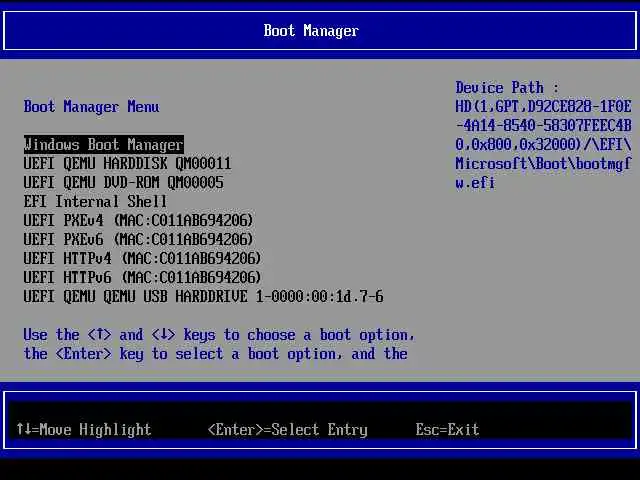Select UEFI HTTPv4 boot option
640x480 pixels.
click(142, 259)
